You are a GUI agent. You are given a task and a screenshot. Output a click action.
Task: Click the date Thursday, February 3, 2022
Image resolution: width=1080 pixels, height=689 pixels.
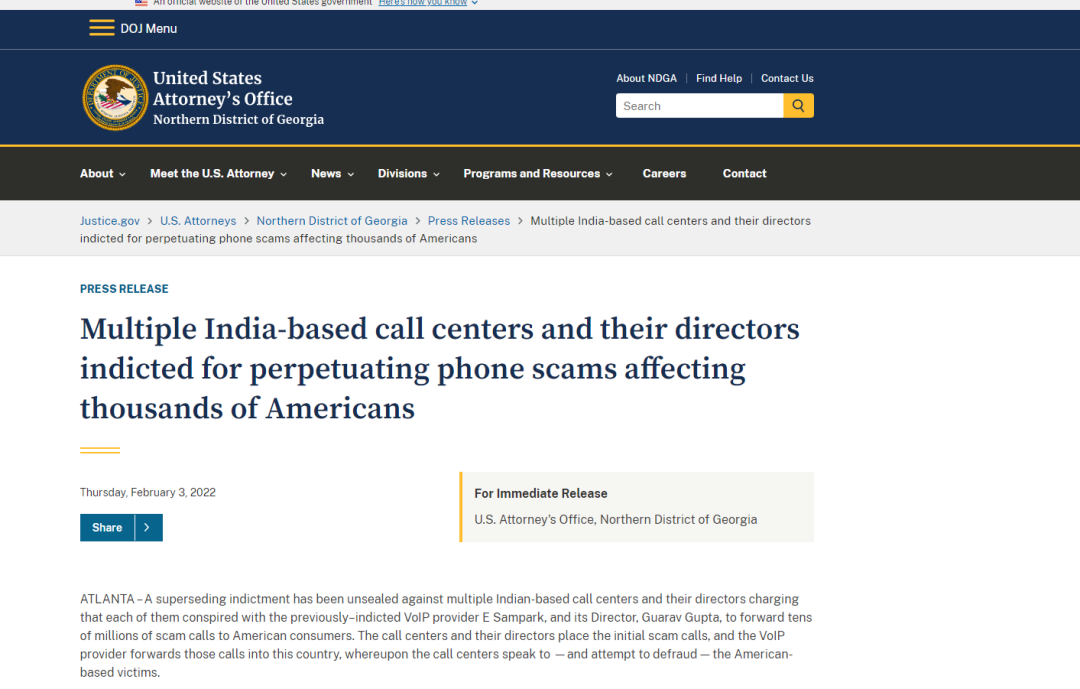coord(147,493)
